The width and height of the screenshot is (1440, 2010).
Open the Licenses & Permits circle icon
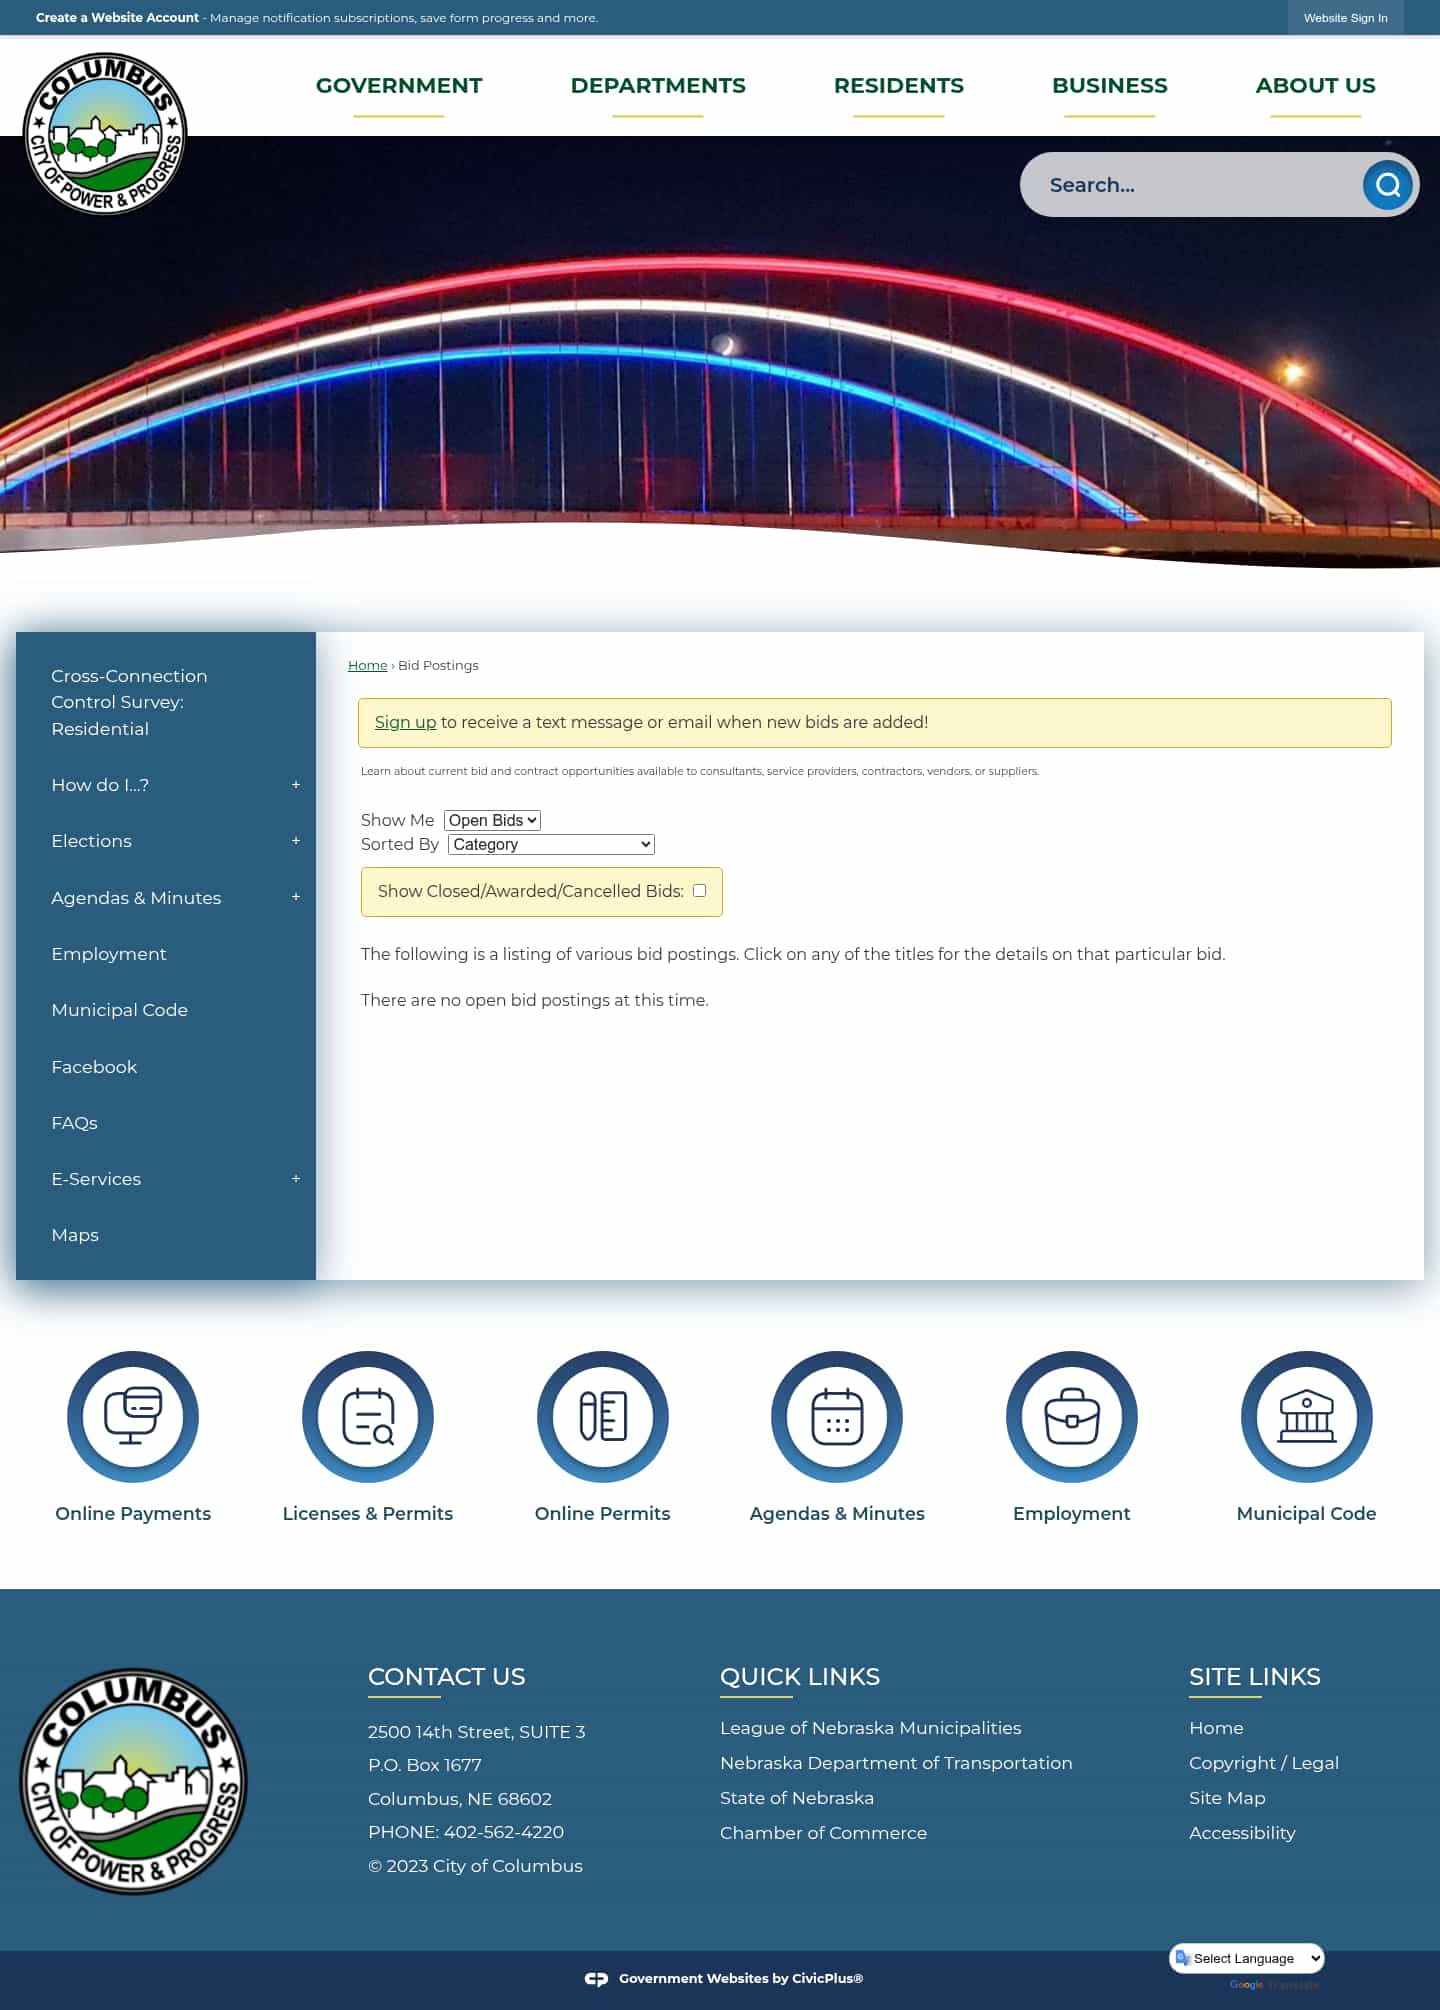368,1416
